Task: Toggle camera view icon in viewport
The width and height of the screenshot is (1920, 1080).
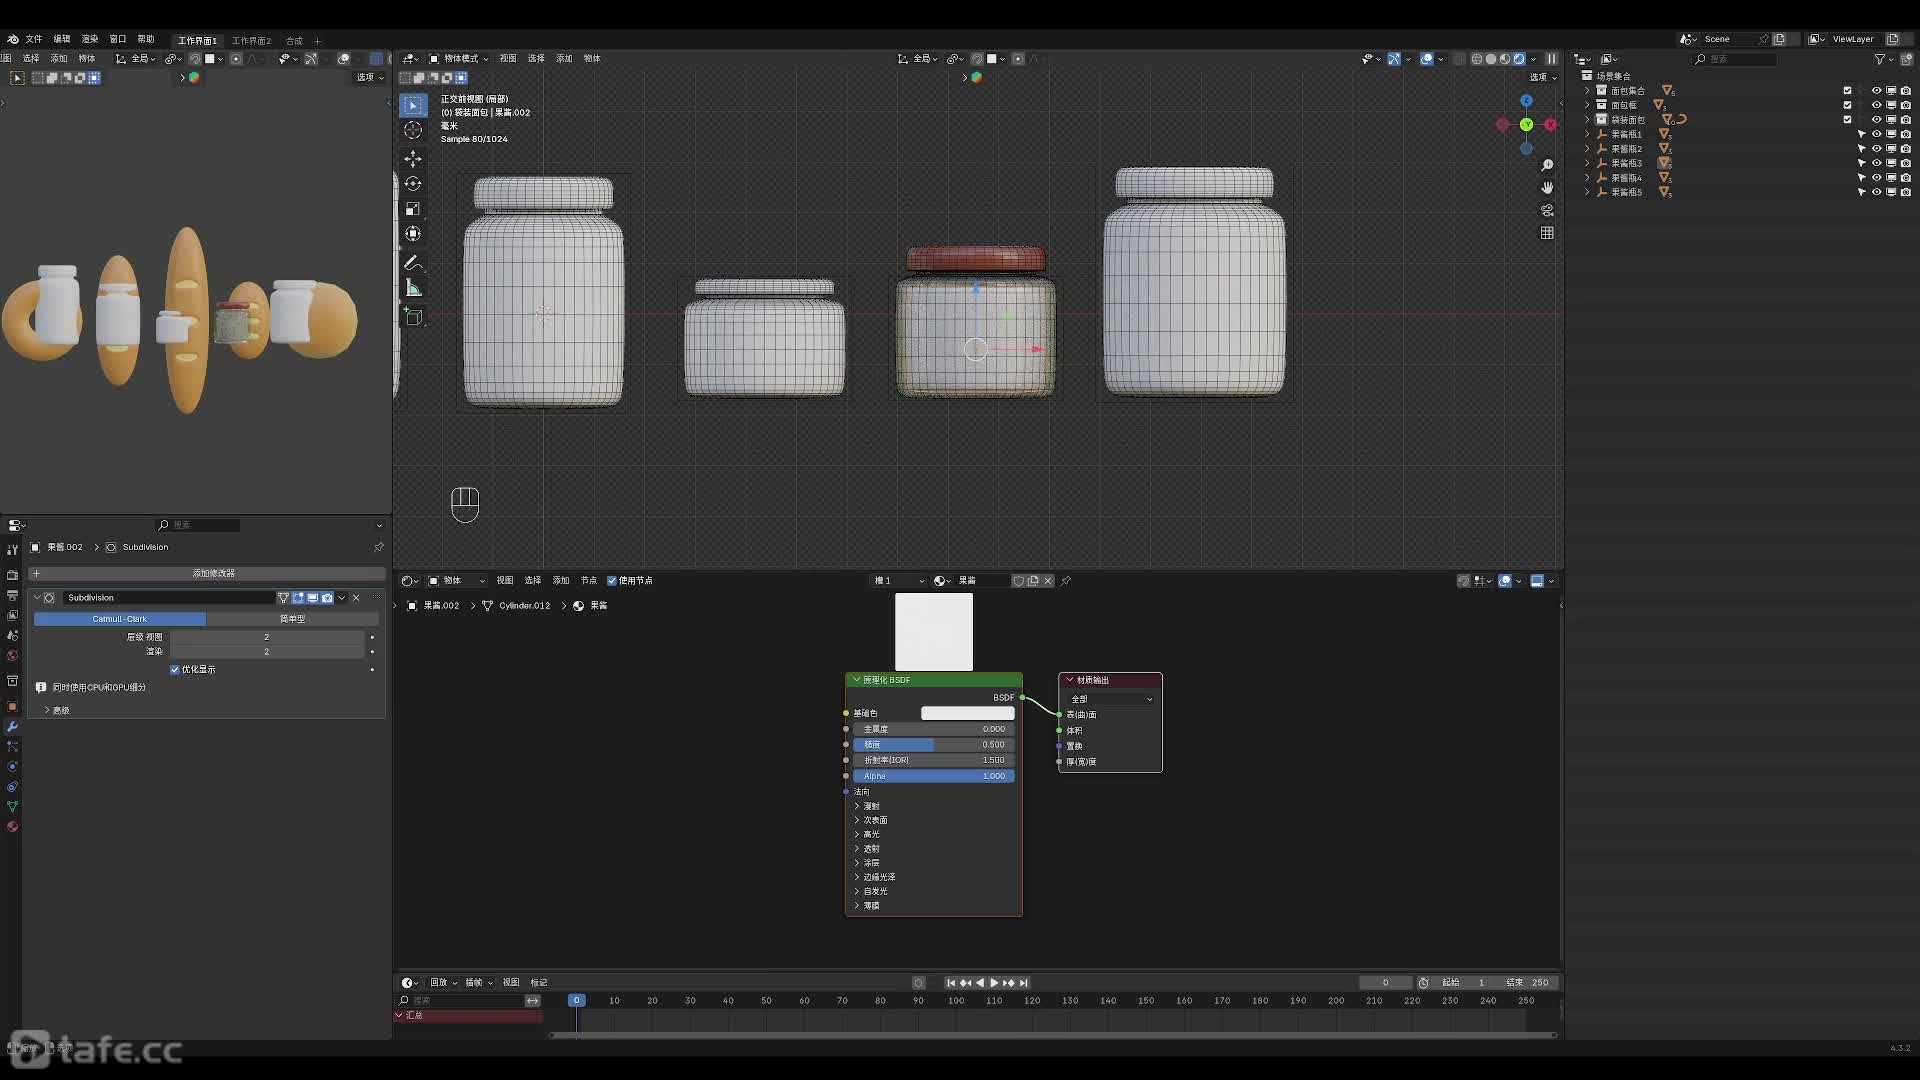Action: 1547,210
